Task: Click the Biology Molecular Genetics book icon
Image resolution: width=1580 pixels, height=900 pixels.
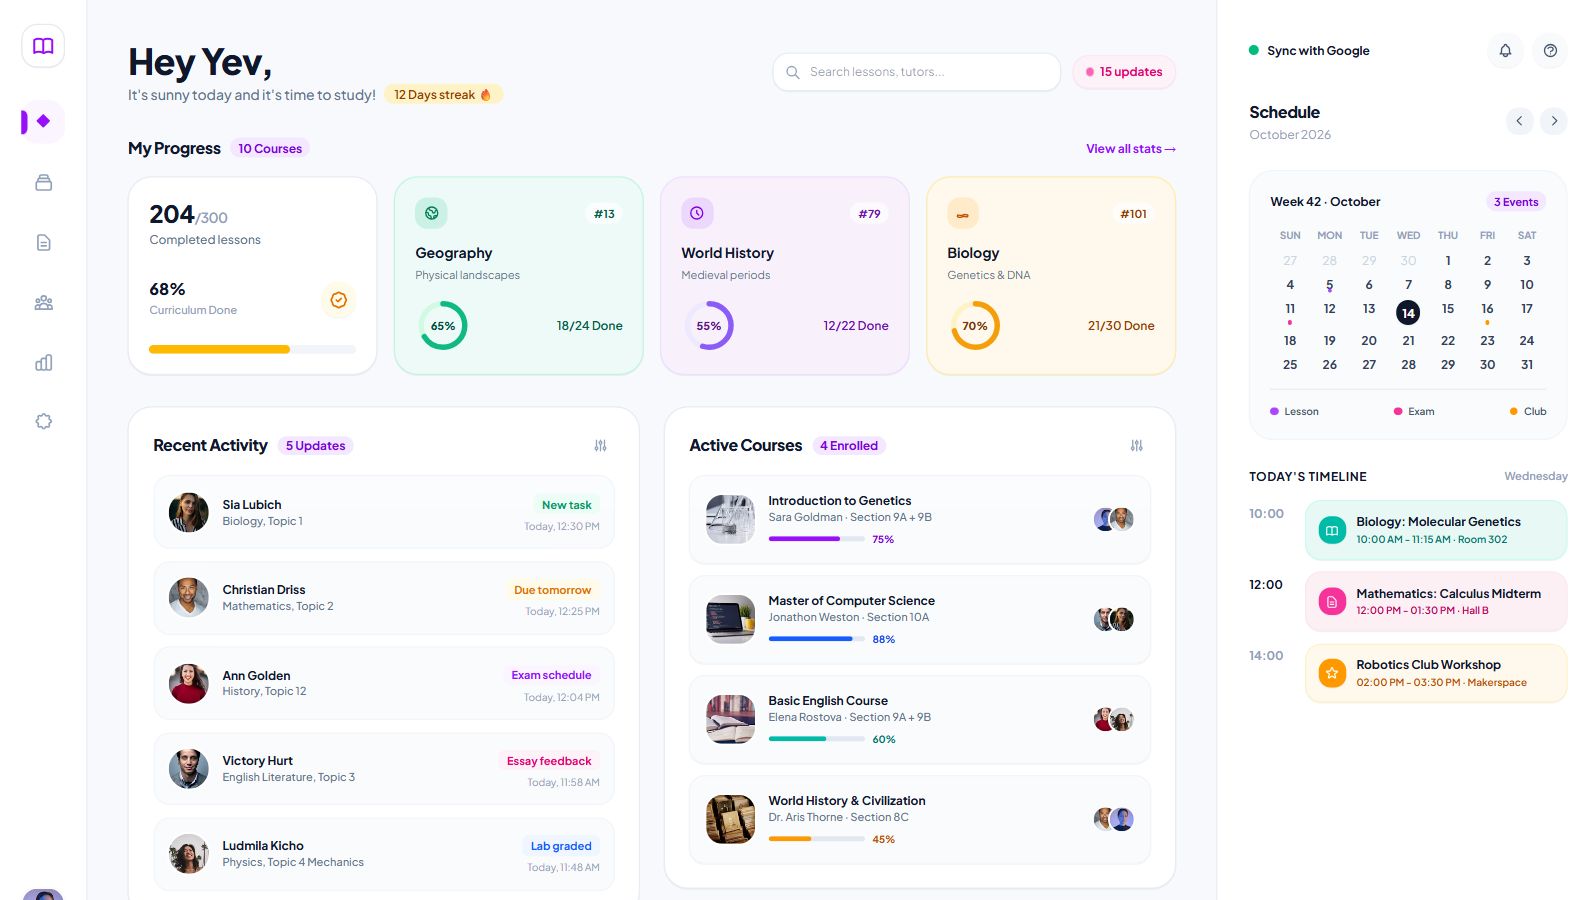Action: click(1331, 530)
